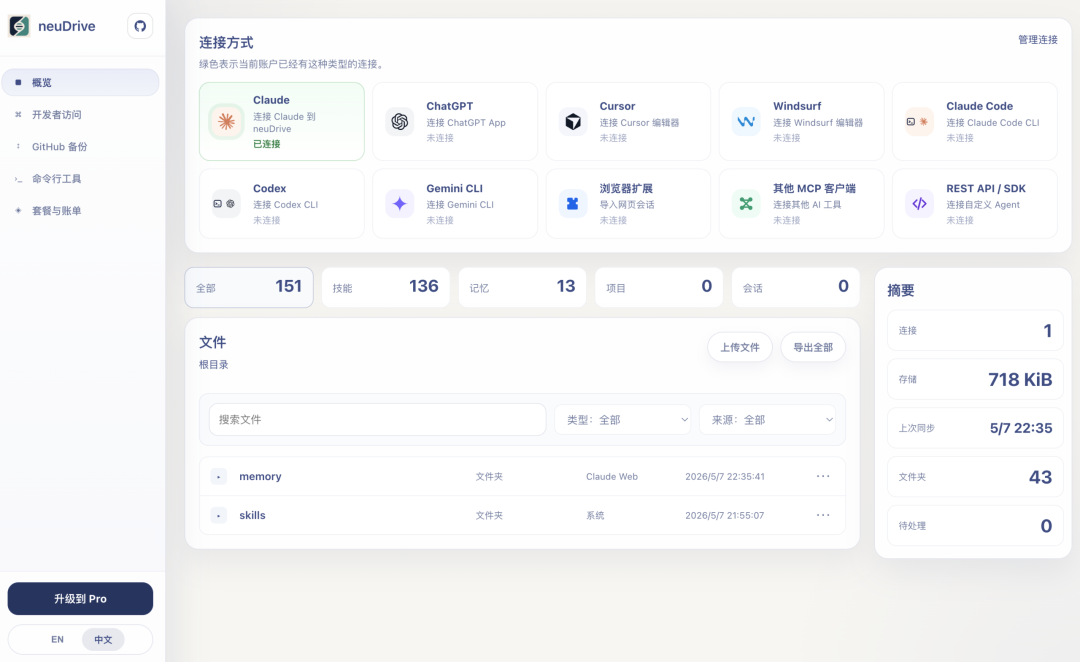
Task: Click the 2026/5/7 22:35:41 timestamp
Action: click(725, 477)
